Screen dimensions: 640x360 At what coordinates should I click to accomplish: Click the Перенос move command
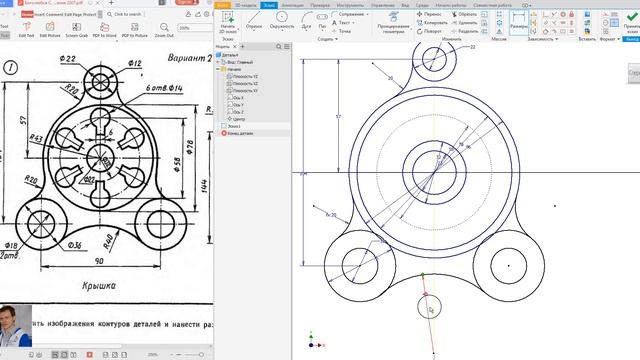click(x=429, y=14)
